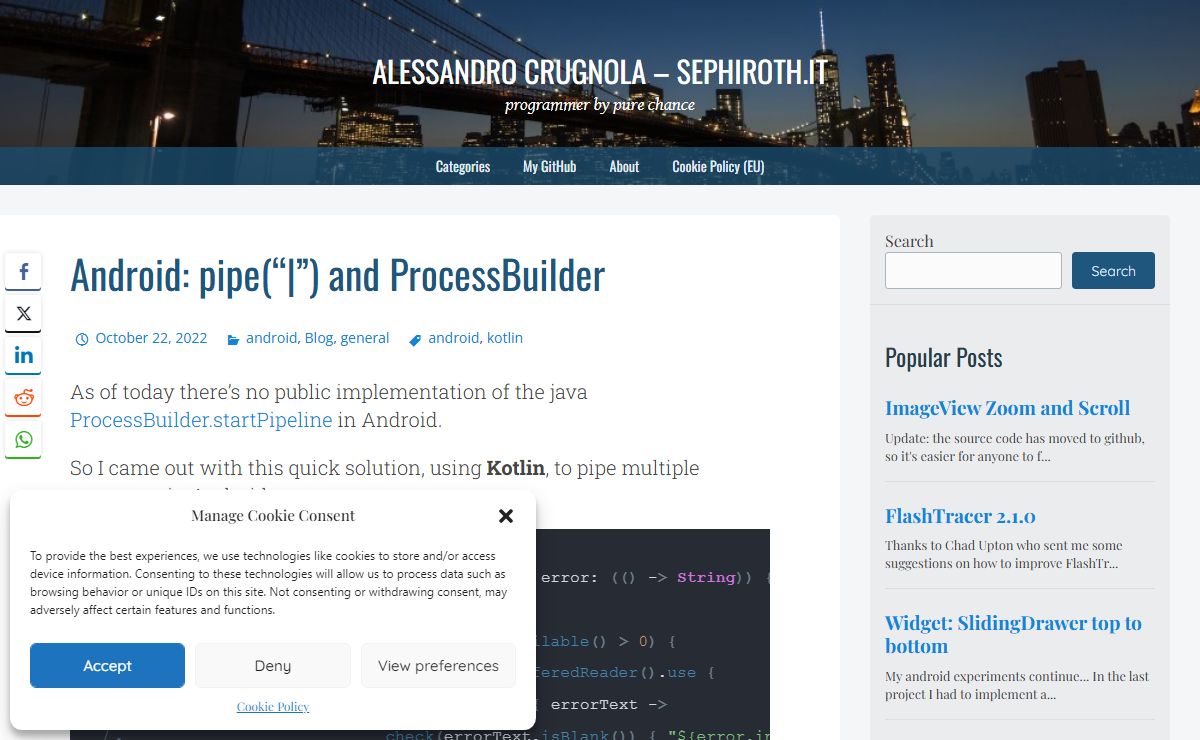Image resolution: width=1200 pixels, height=740 pixels.
Task: Open Categories in navigation menu
Action: pyautogui.click(x=463, y=167)
